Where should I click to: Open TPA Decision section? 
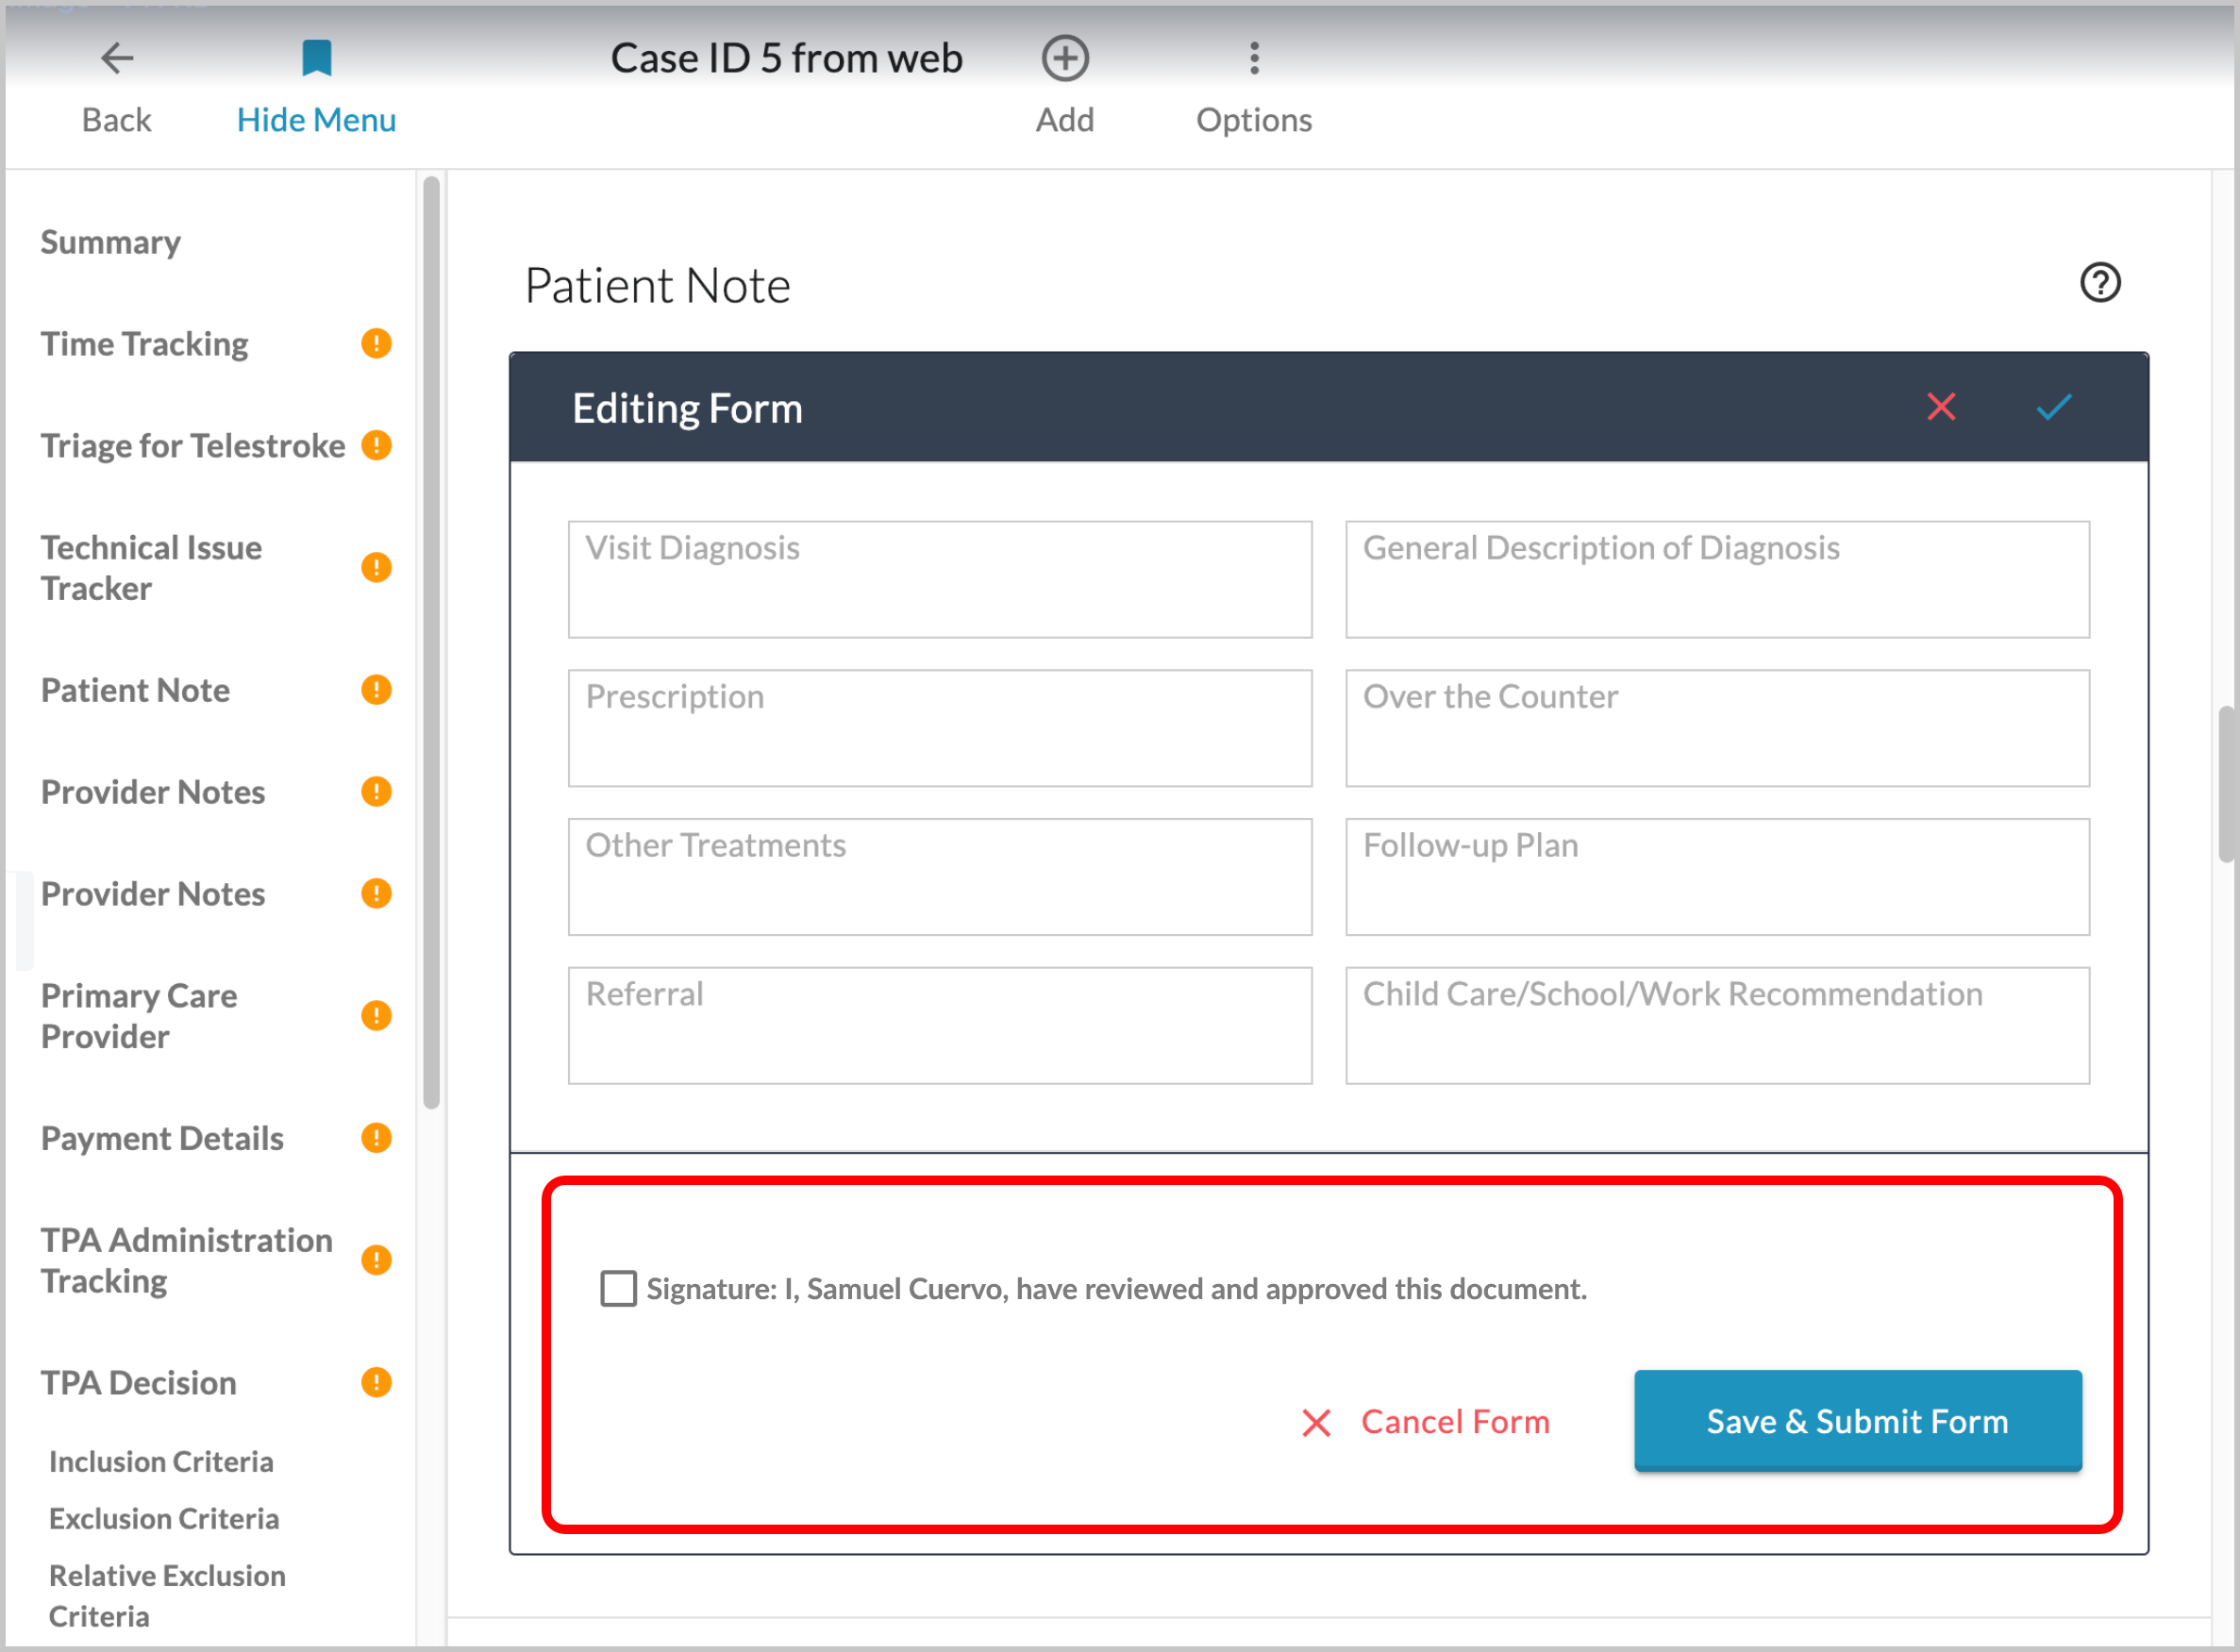coord(139,1383)
